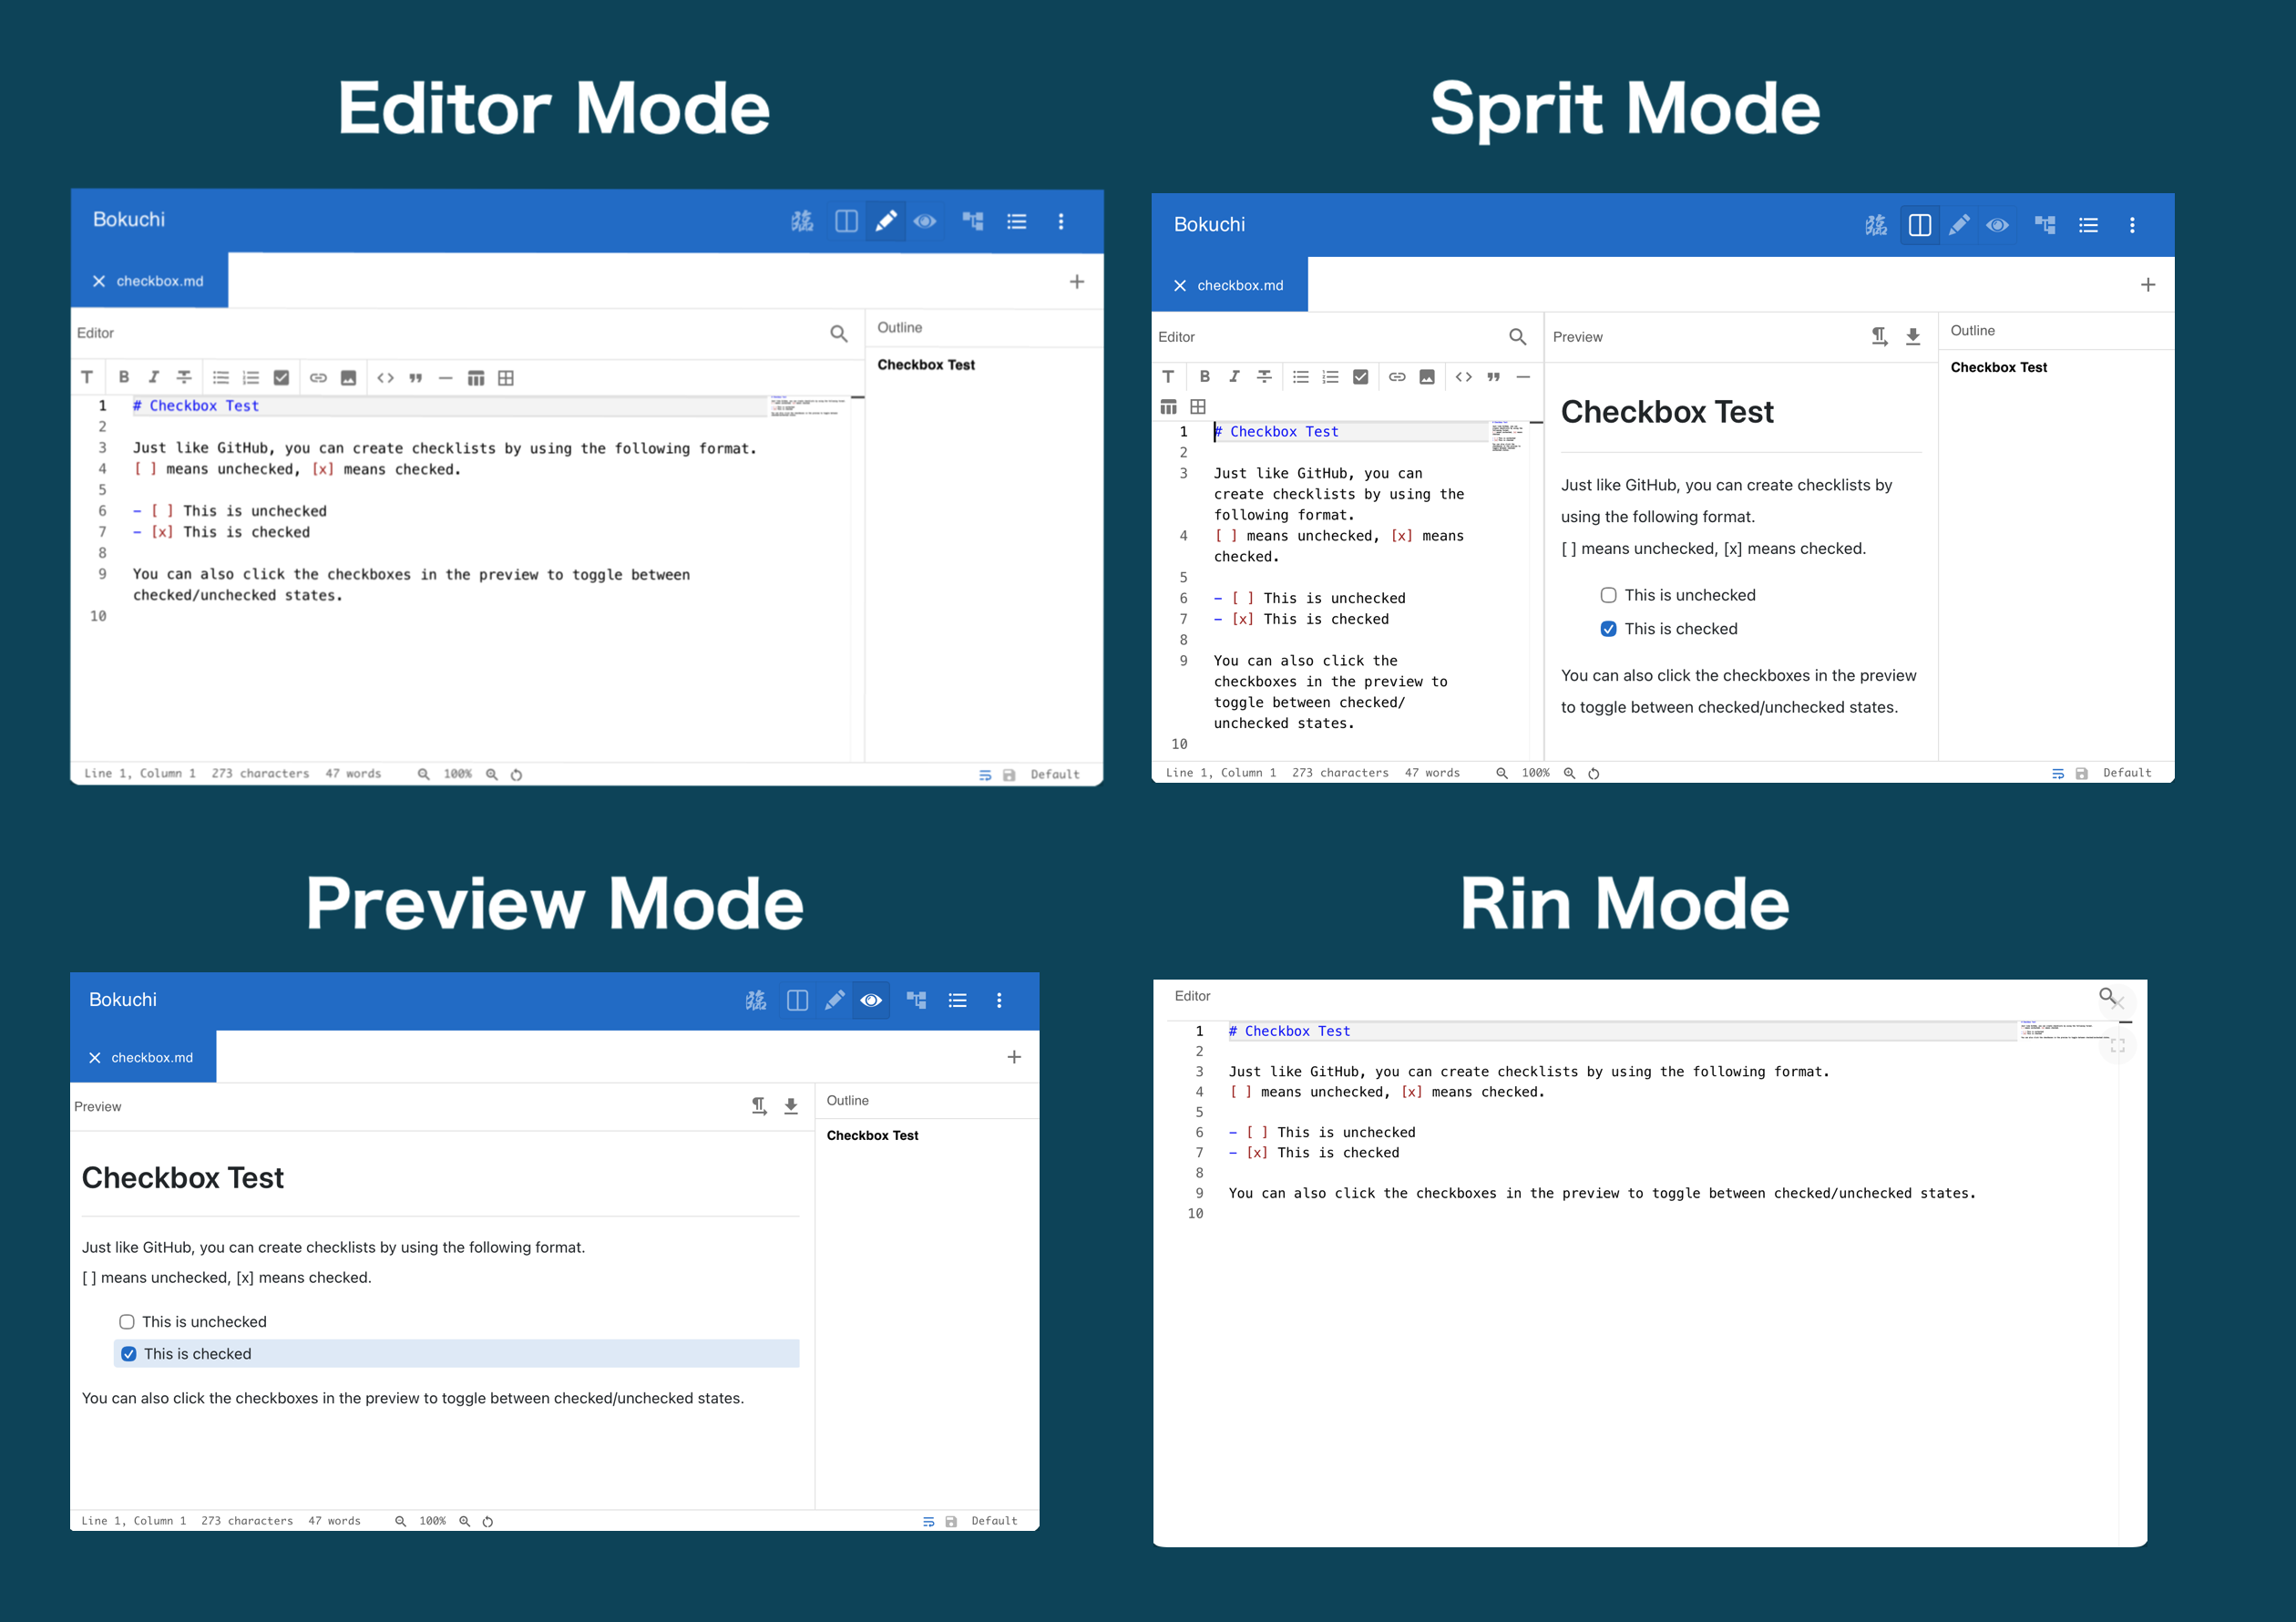Open three-dot menu in Preview Mode window
This screenshot has height=1622, width=2296.
[x=999, y=1000]
